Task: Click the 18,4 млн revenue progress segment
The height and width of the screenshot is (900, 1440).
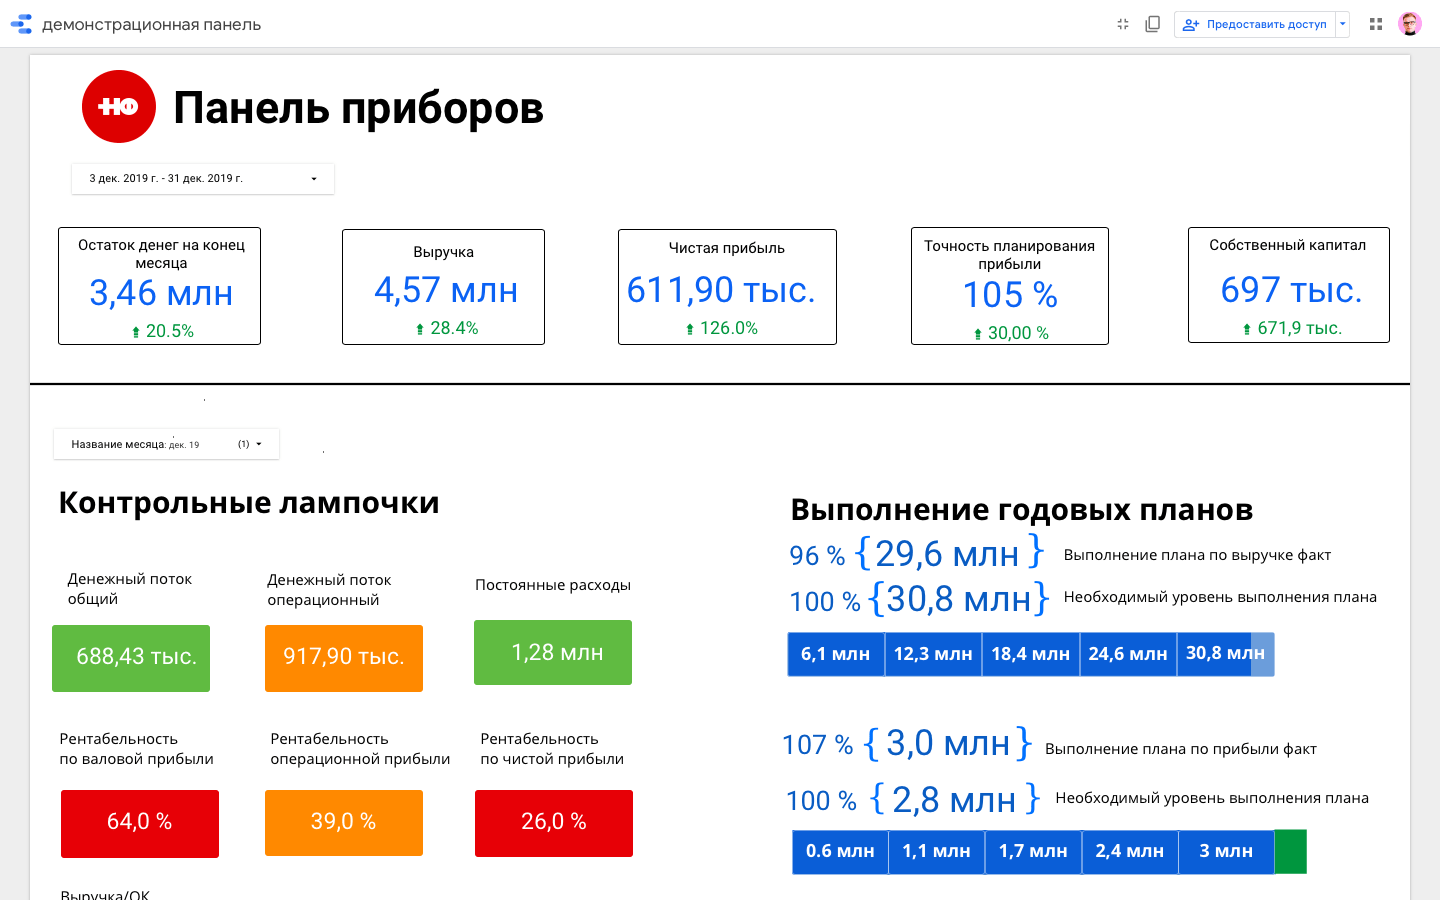Action: pos(1030,654)
